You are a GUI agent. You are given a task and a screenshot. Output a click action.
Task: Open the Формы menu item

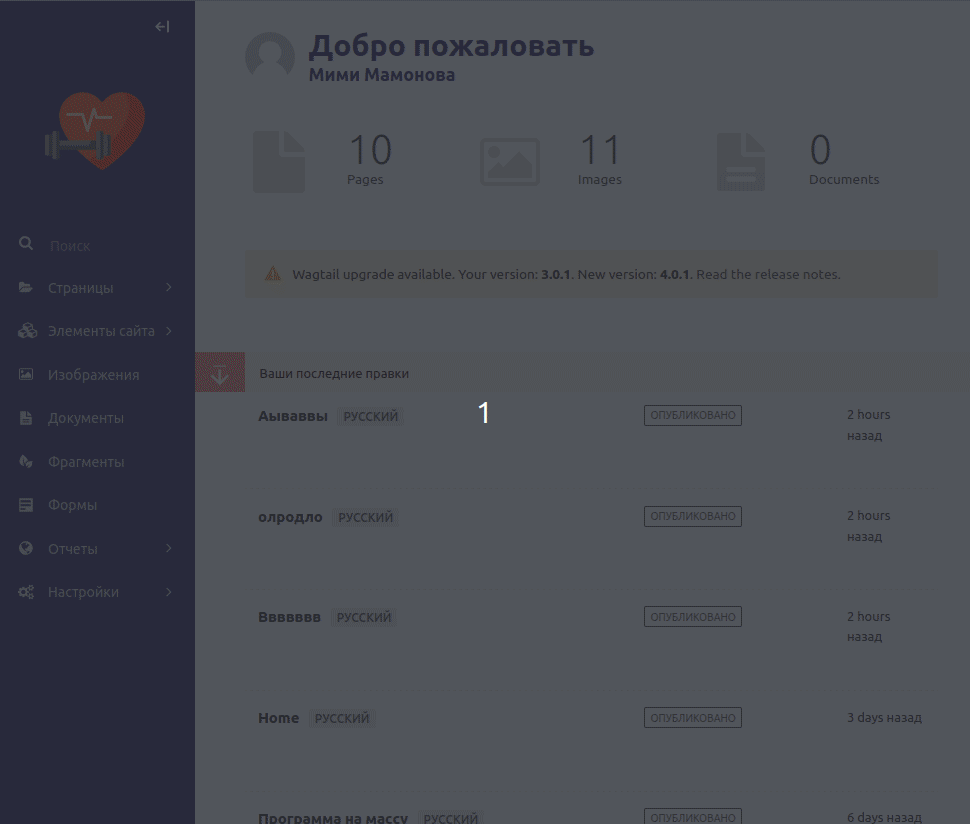[72, 505]
